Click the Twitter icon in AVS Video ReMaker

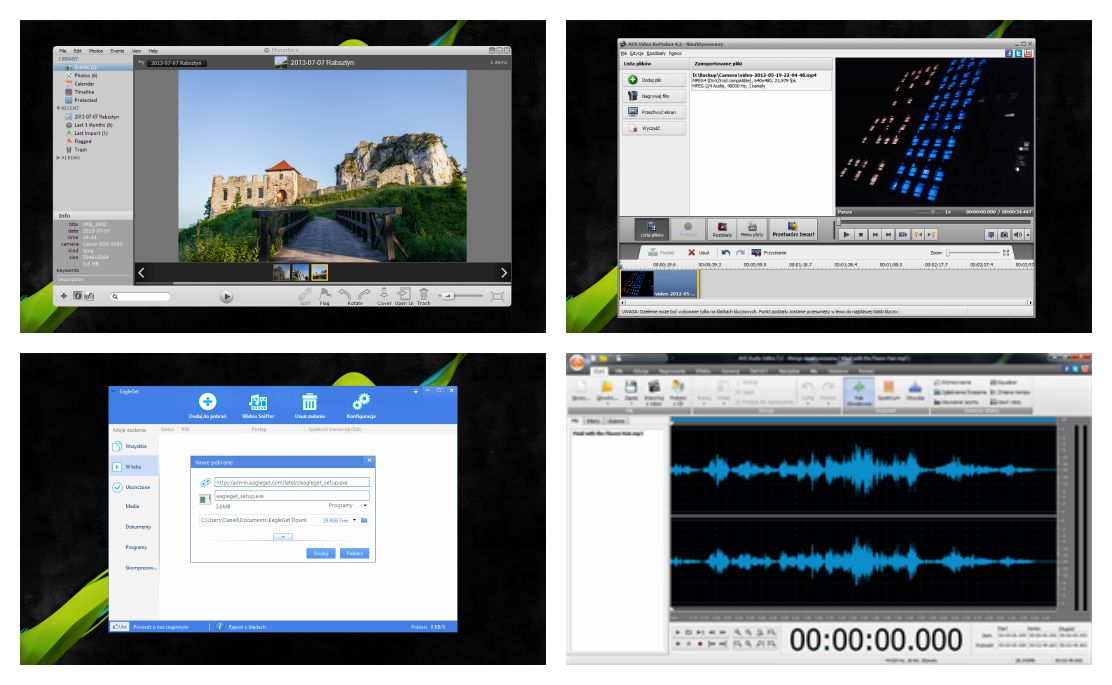point(1018,53)
